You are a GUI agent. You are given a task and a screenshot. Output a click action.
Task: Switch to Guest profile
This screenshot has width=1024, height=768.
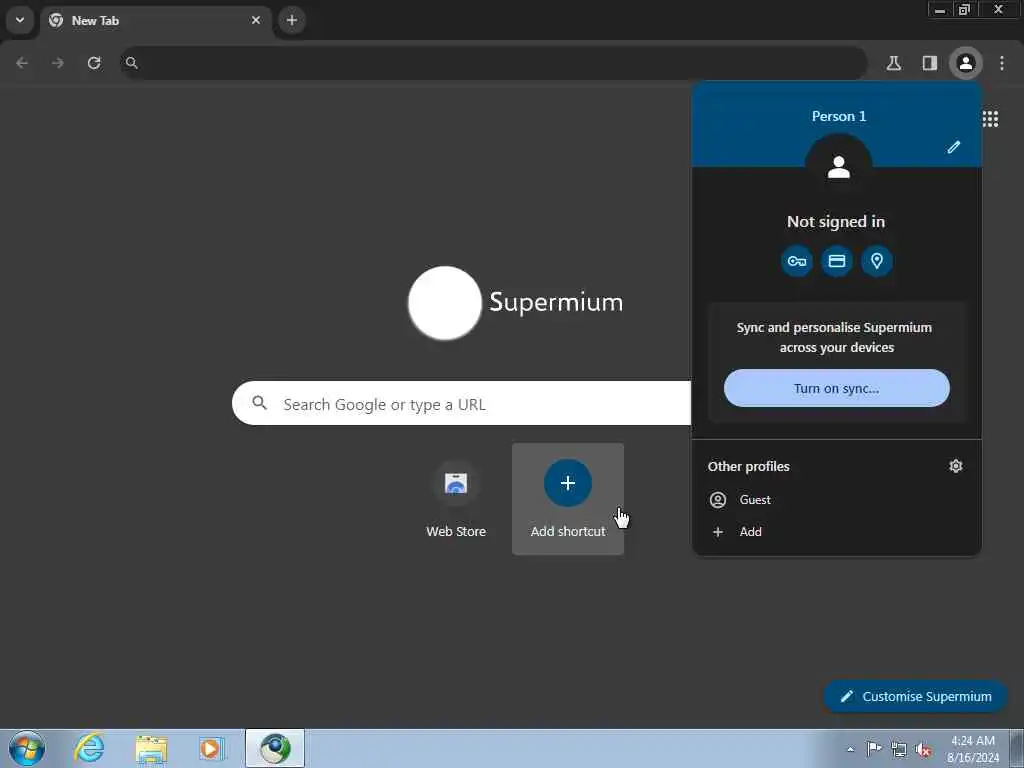click(x=837, y=500)
